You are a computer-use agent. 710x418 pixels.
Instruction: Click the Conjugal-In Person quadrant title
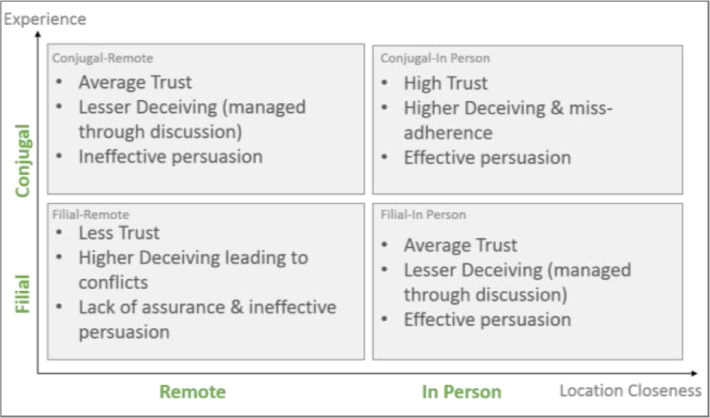(435, 58)
